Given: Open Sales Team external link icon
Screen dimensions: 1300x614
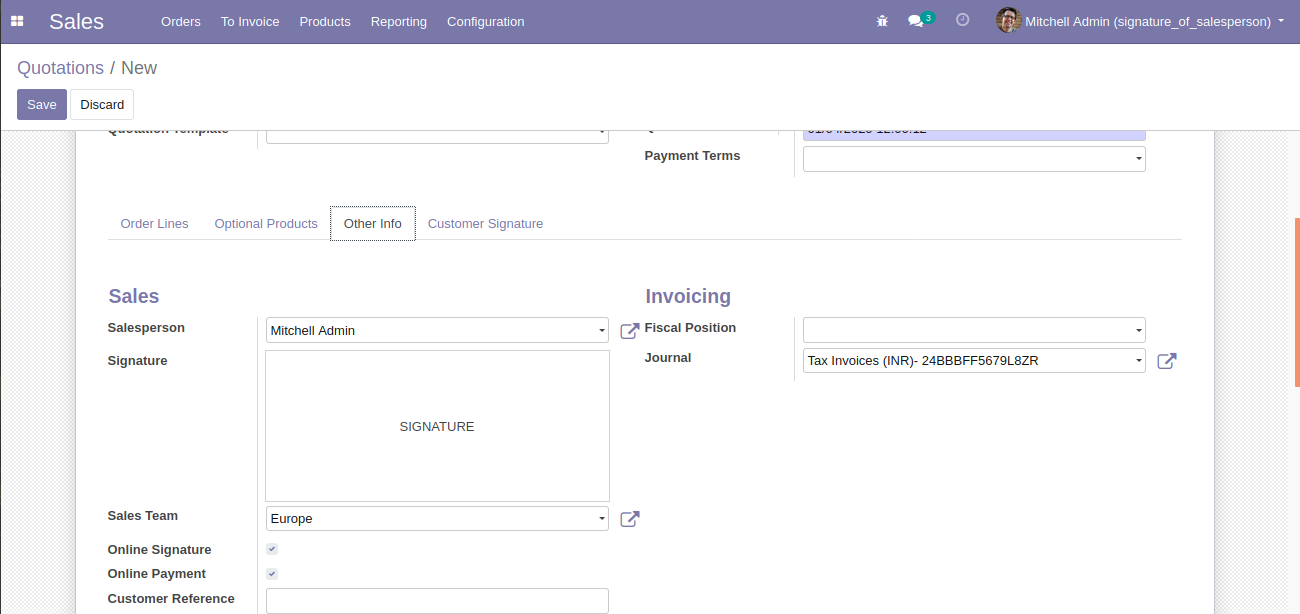Looking at the screenshot, I should 630,519.
